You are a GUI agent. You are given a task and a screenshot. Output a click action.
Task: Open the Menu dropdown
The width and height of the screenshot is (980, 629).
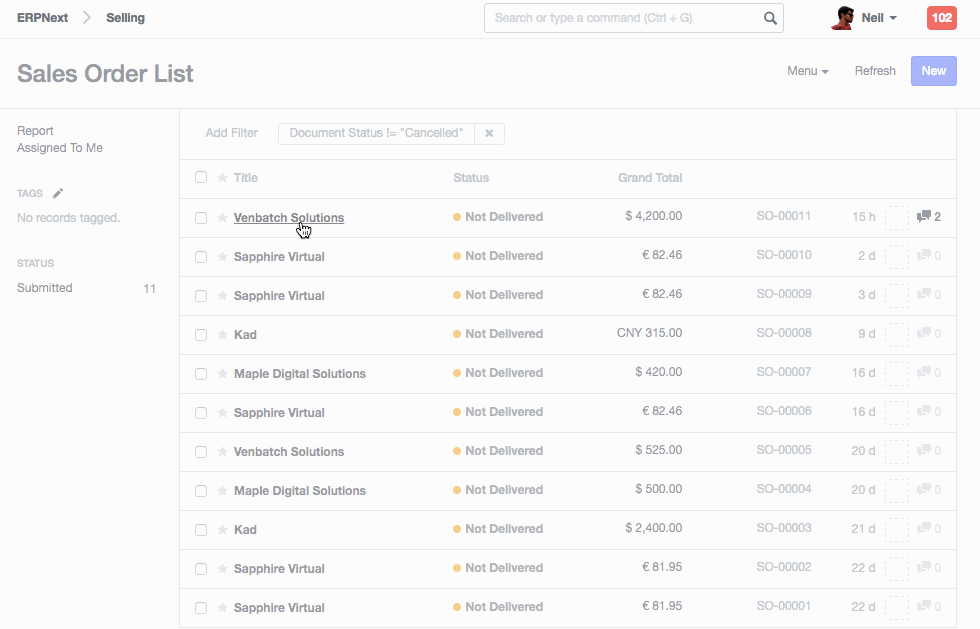tap(808, 71)
